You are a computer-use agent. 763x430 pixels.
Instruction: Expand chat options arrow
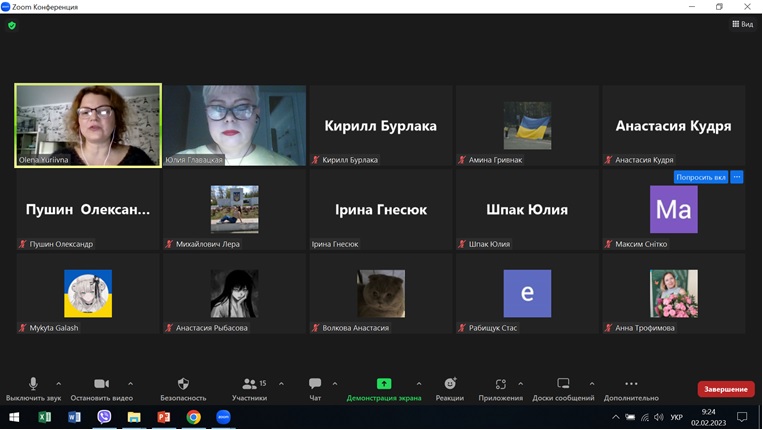335,384
